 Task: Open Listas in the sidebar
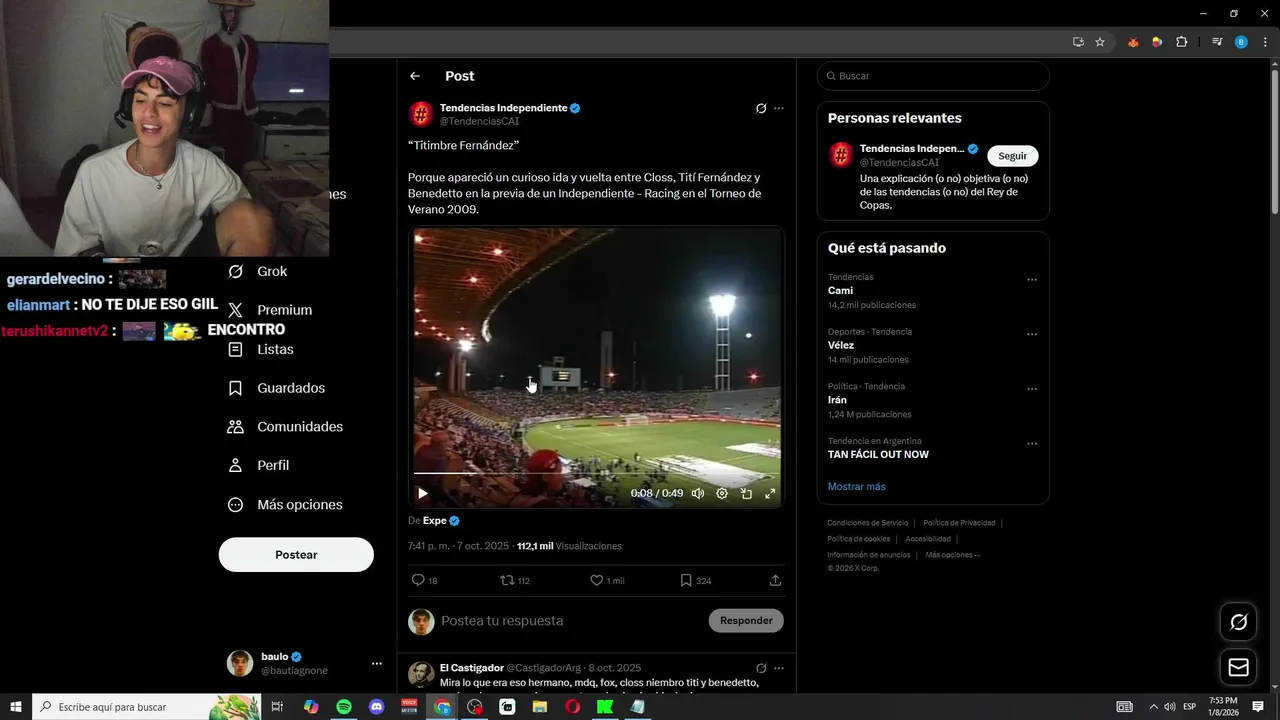260,349
